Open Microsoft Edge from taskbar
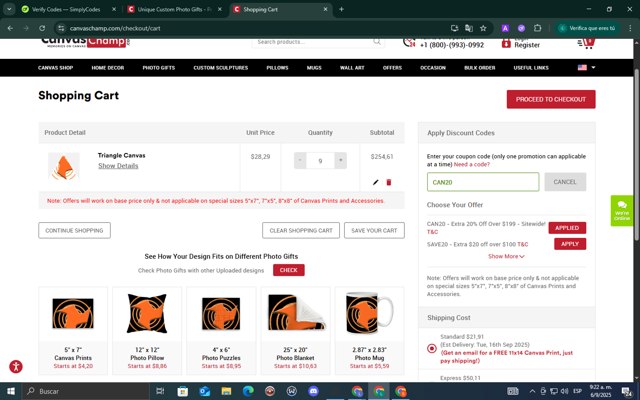The width and height of the screenshot is (640, 400). point(248,391)
